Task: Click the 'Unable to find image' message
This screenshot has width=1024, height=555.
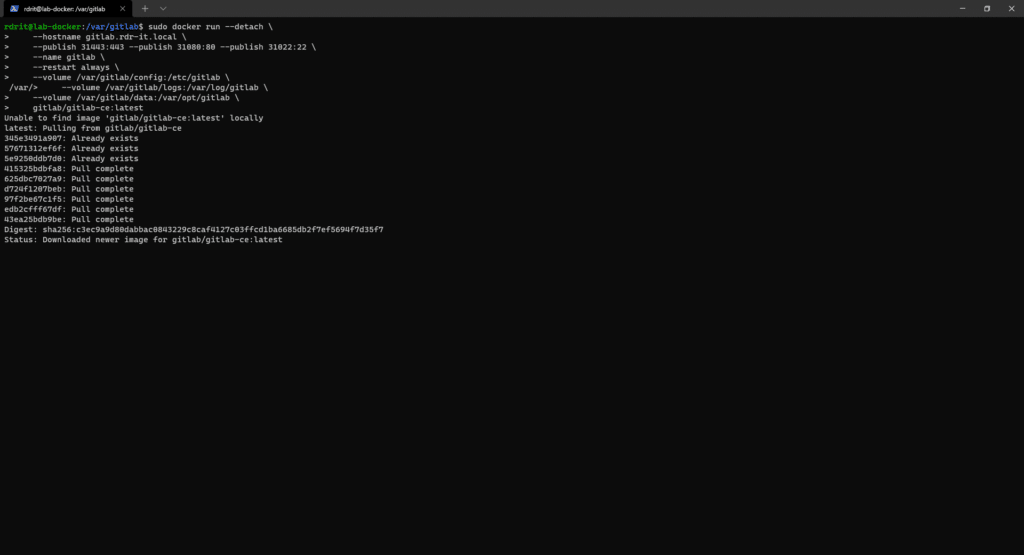Action: 134,118
